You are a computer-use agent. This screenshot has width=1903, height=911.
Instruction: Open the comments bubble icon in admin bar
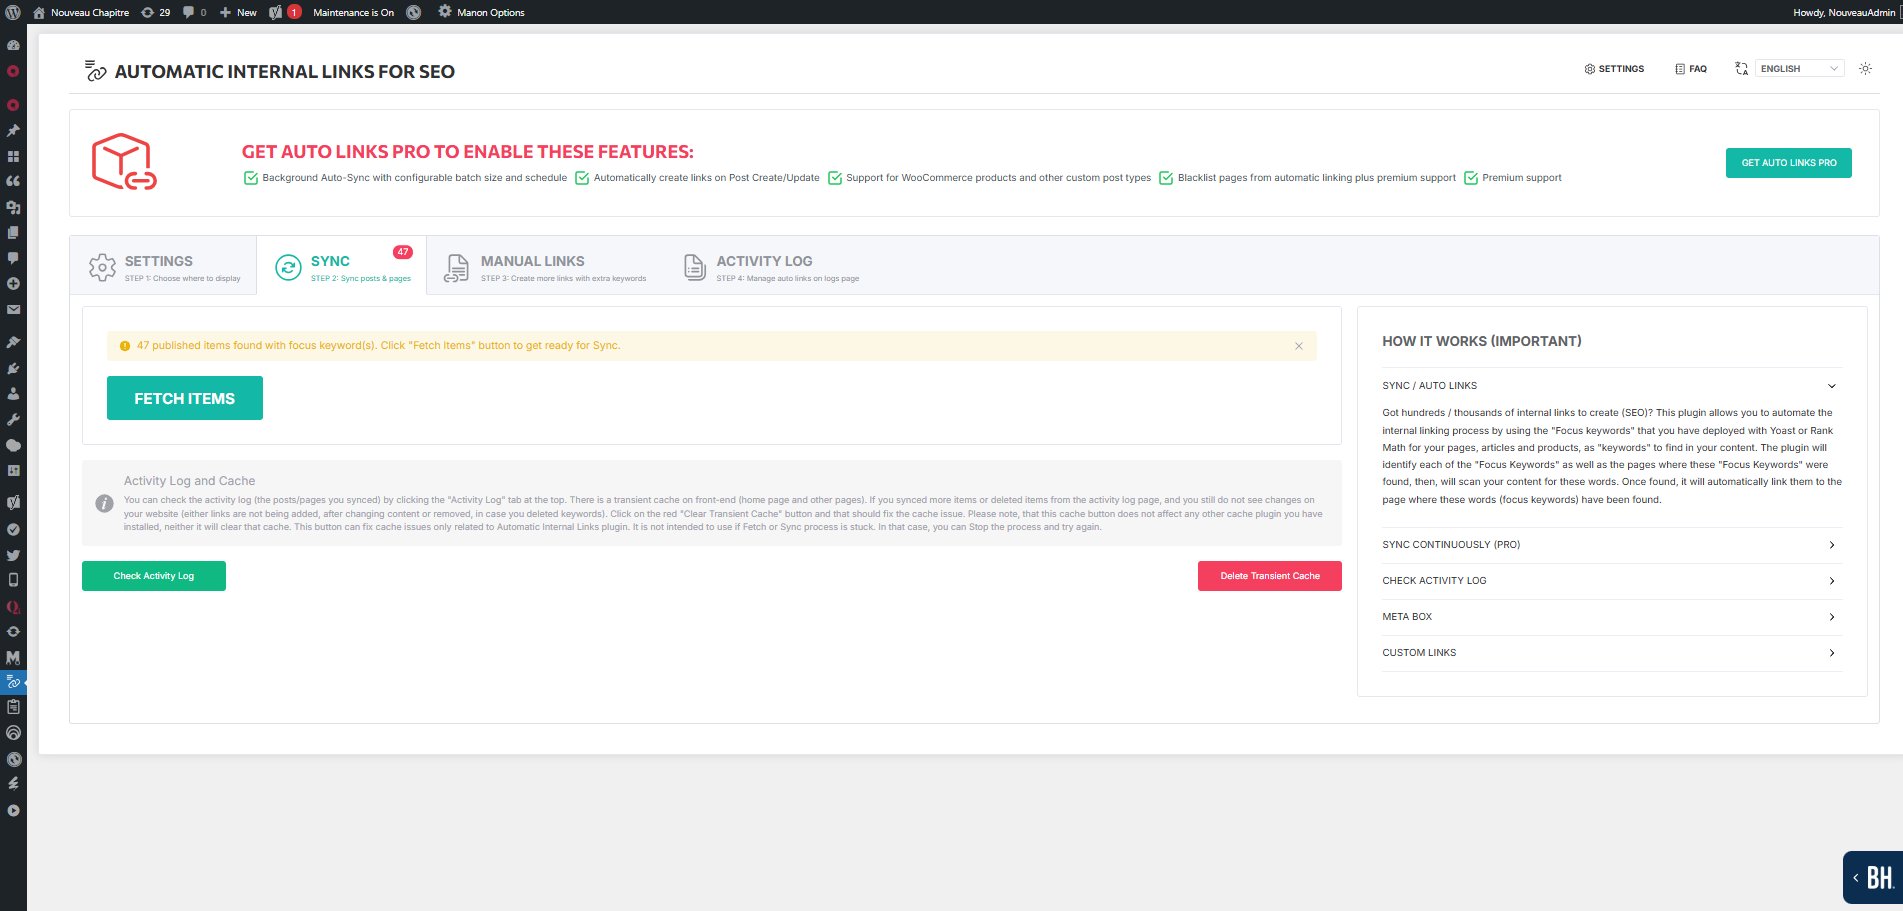(x=188, y=12)
